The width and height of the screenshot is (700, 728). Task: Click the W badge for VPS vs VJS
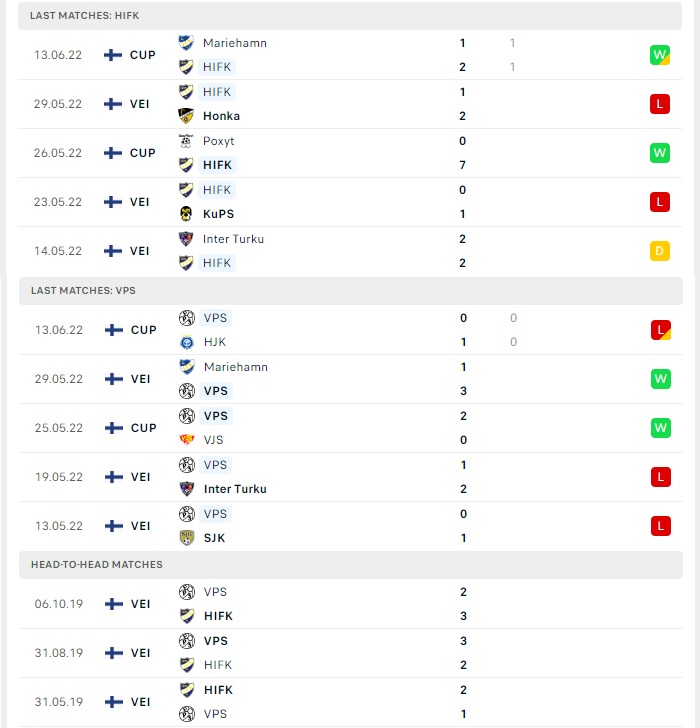click(x=661, y=428)
